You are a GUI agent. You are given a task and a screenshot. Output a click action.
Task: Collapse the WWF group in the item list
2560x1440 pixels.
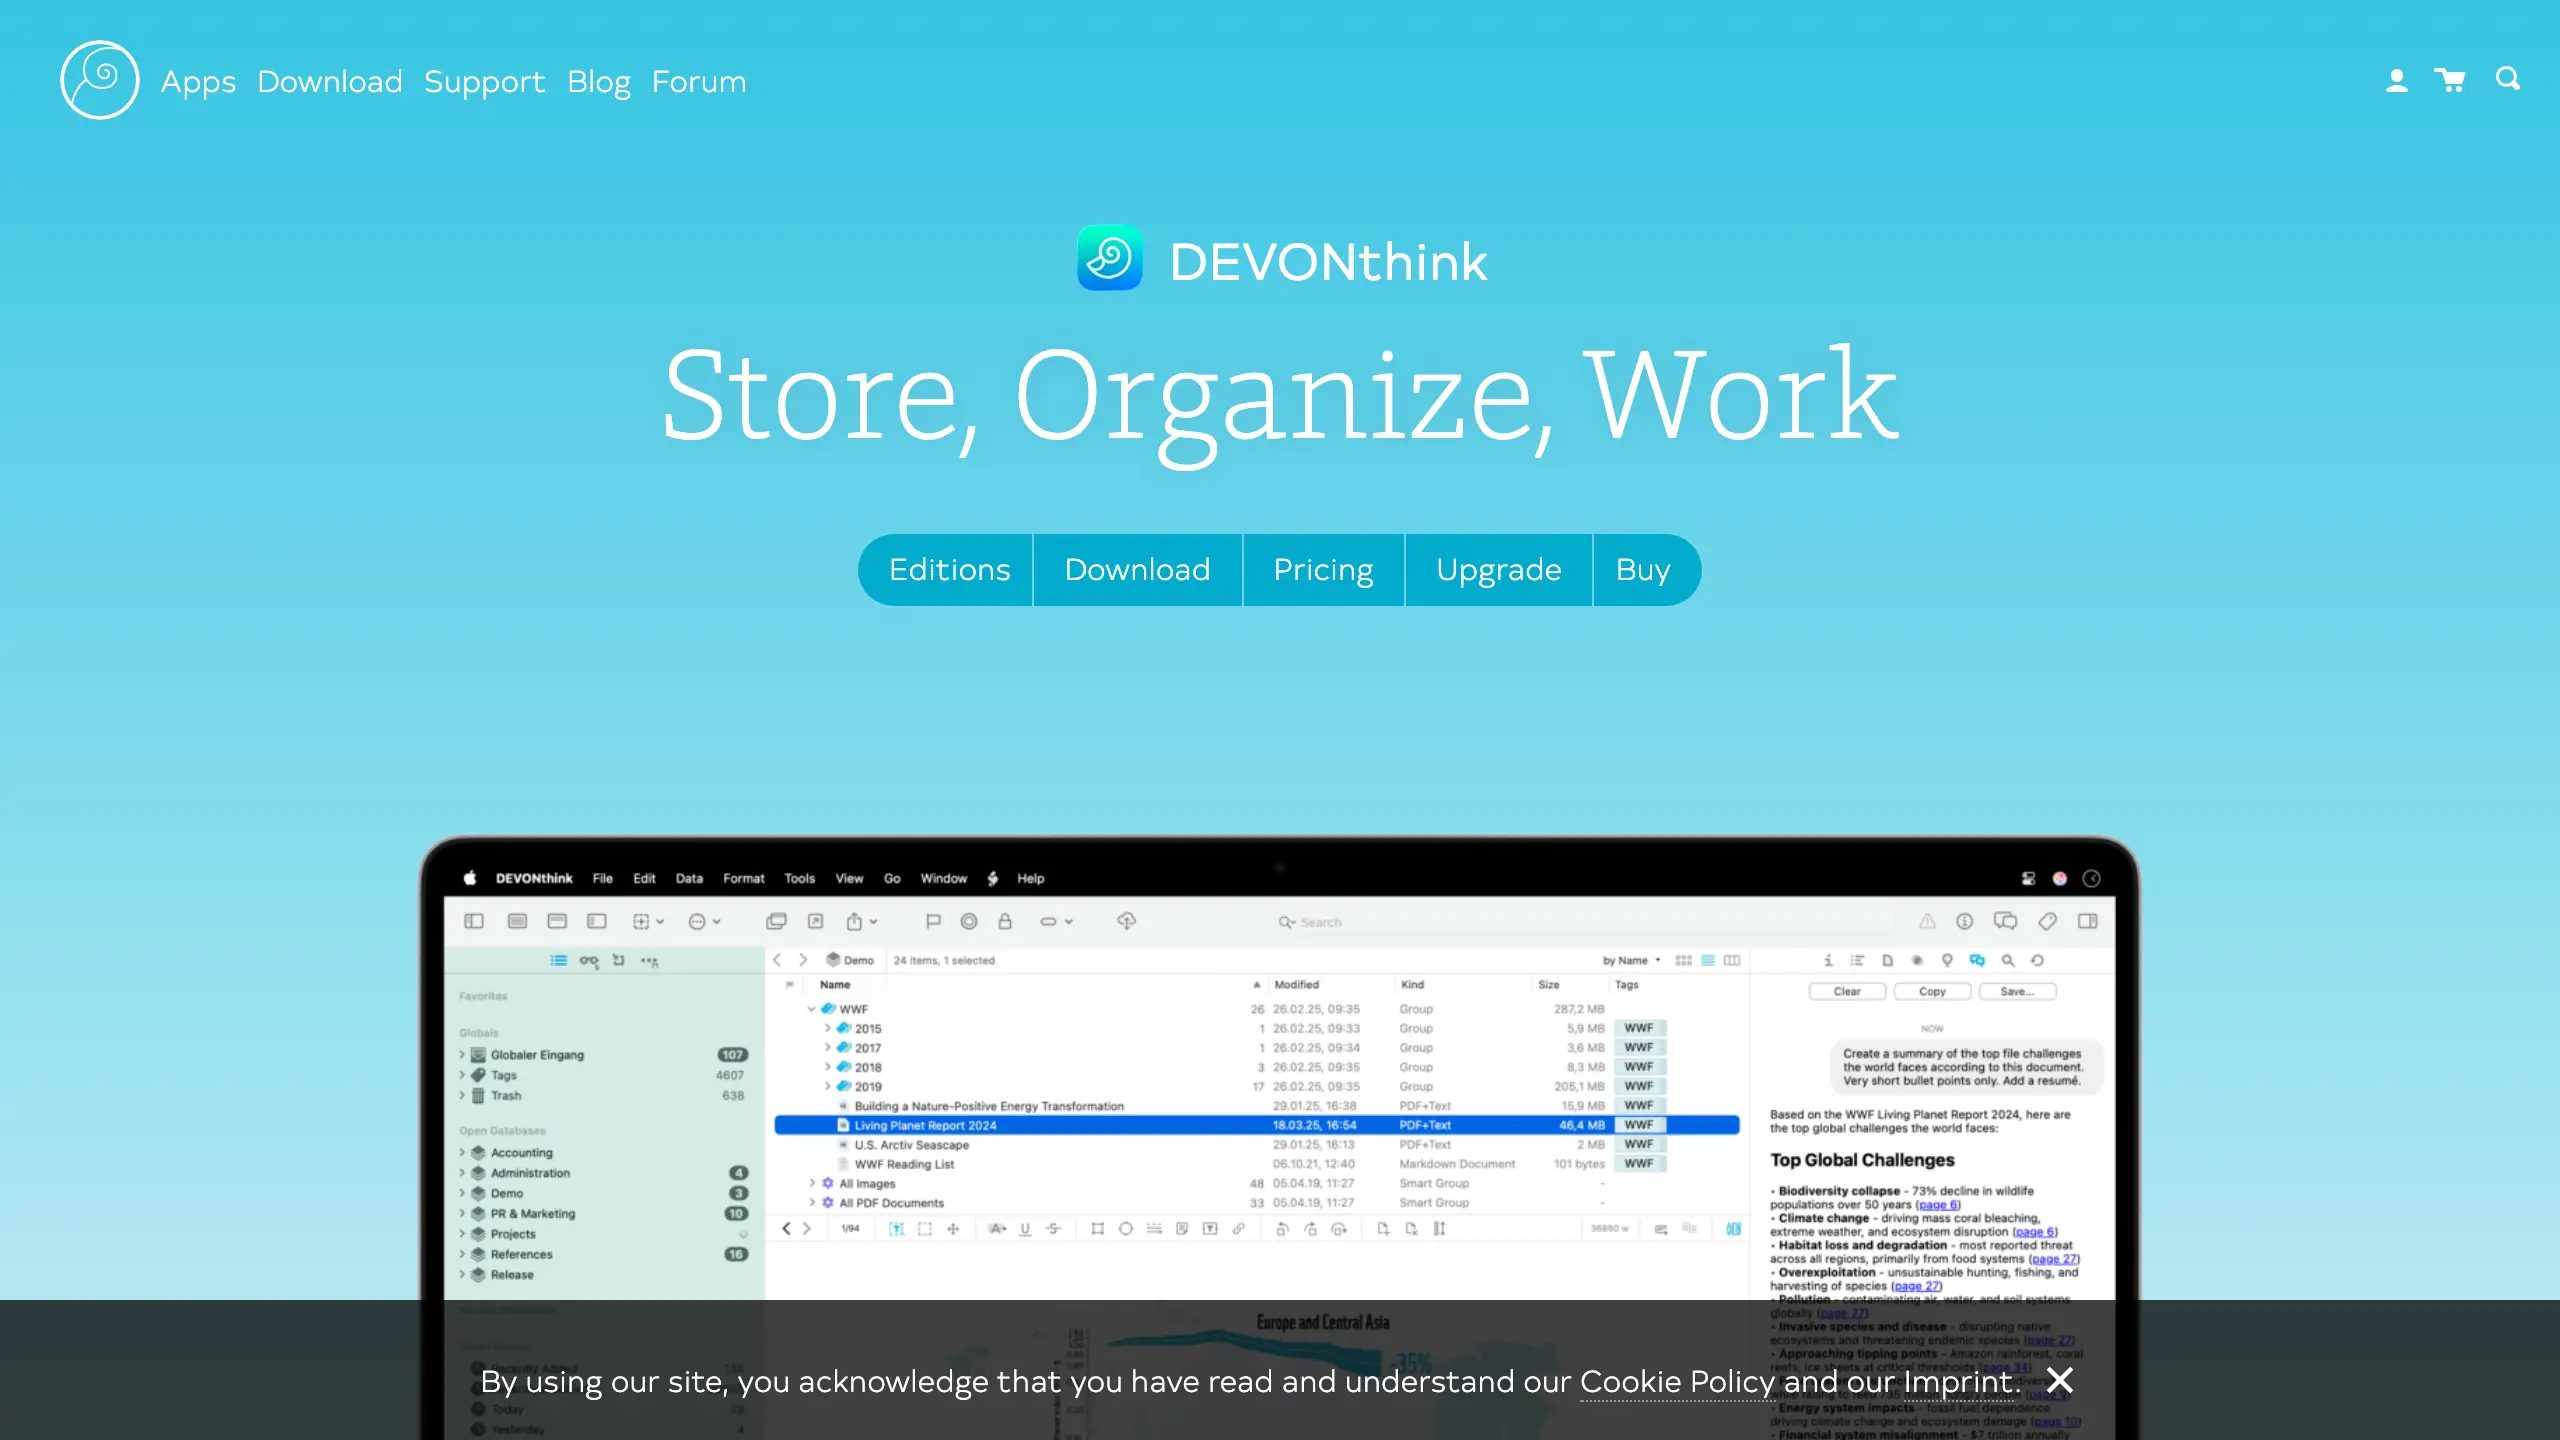pyautogui.click(x=812, y=1009)
